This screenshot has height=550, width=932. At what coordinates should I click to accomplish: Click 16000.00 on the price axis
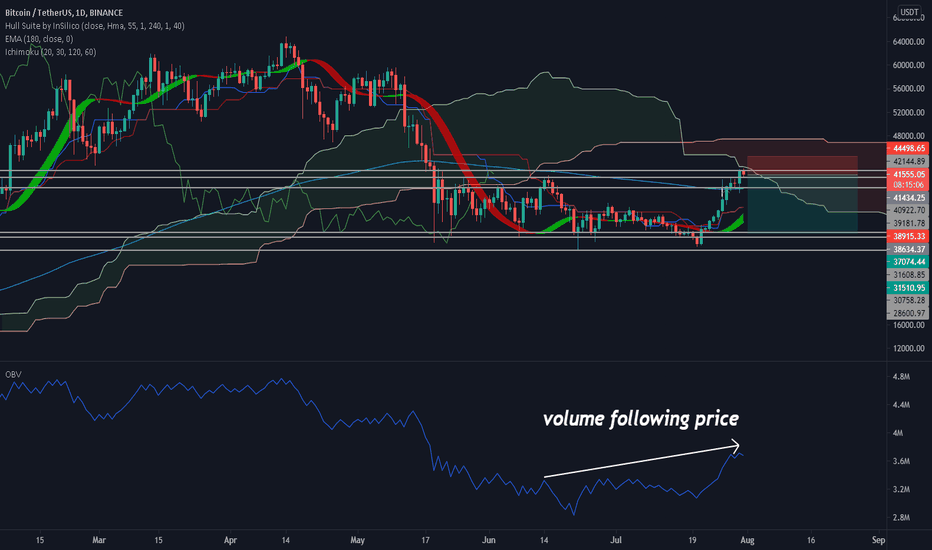click(x=908, y=325)
